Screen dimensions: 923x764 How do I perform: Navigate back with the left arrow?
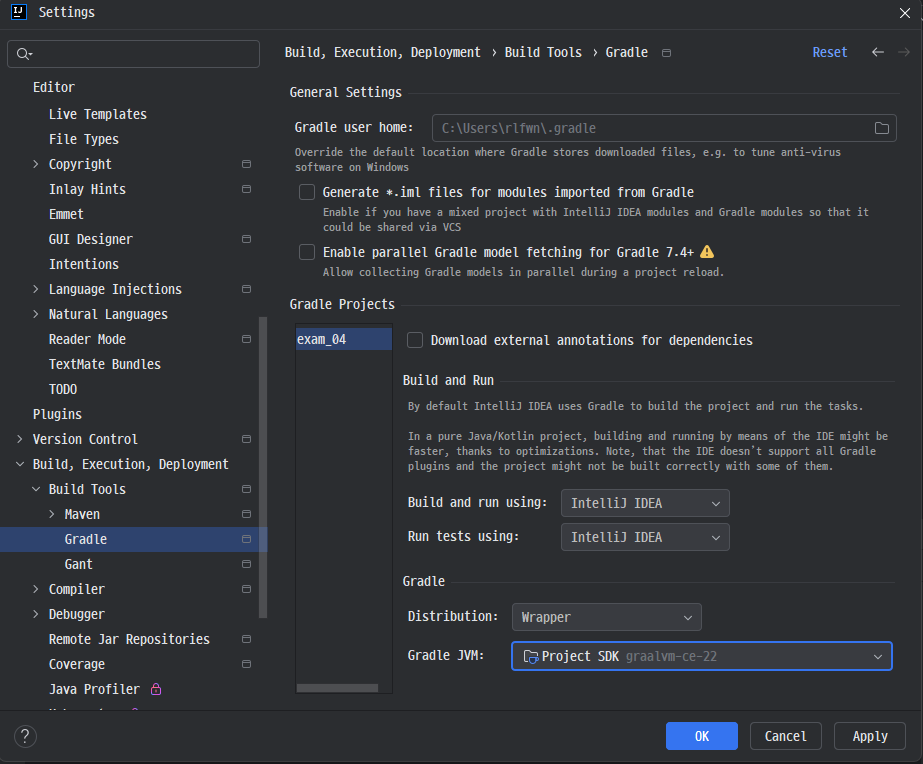tap(878, 52)
